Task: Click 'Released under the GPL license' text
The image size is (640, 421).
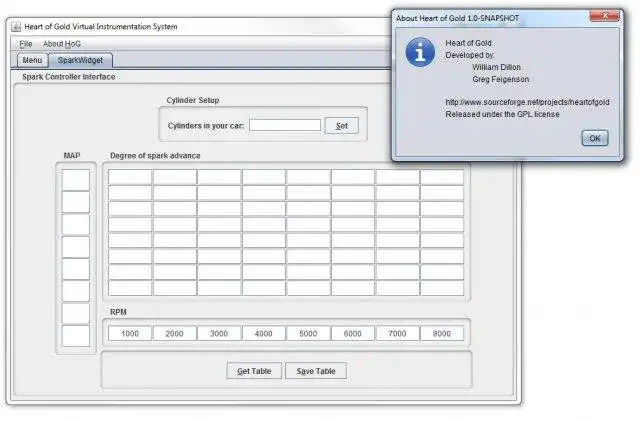Action: click(x=502, y=114)
